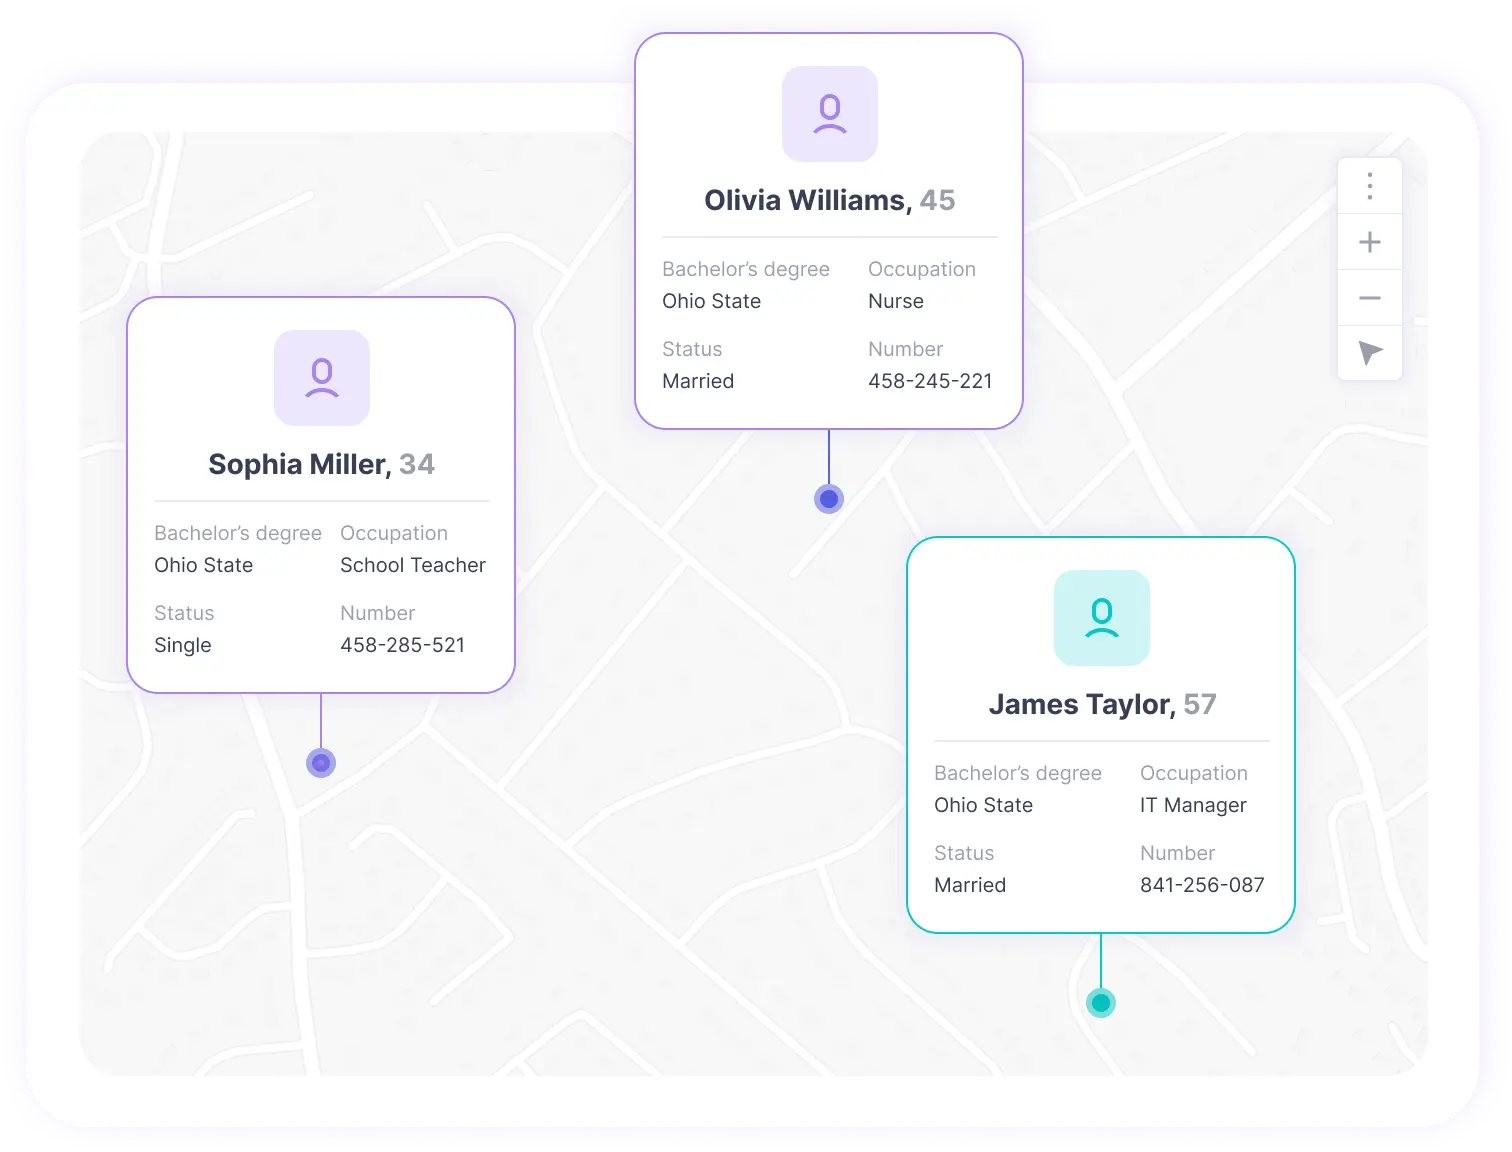Call Sophia's number 458-285-521

click(403, 645)
